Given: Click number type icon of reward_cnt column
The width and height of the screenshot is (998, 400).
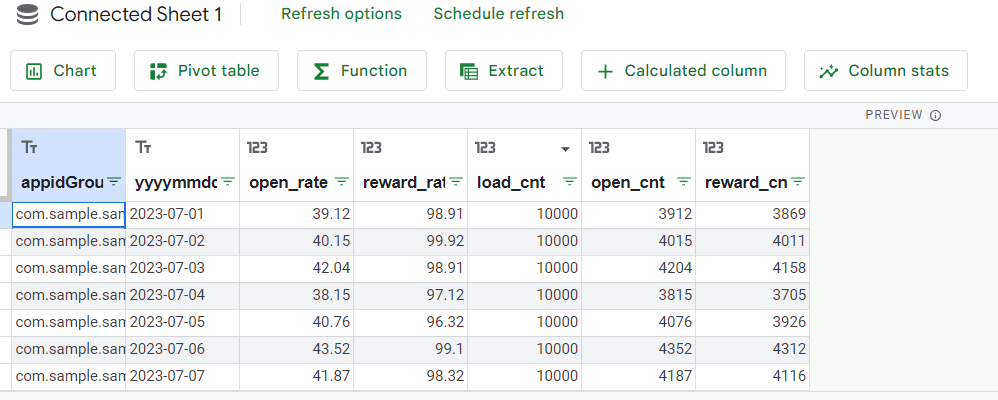Looking at the screenshot, I should pos(713,148).
